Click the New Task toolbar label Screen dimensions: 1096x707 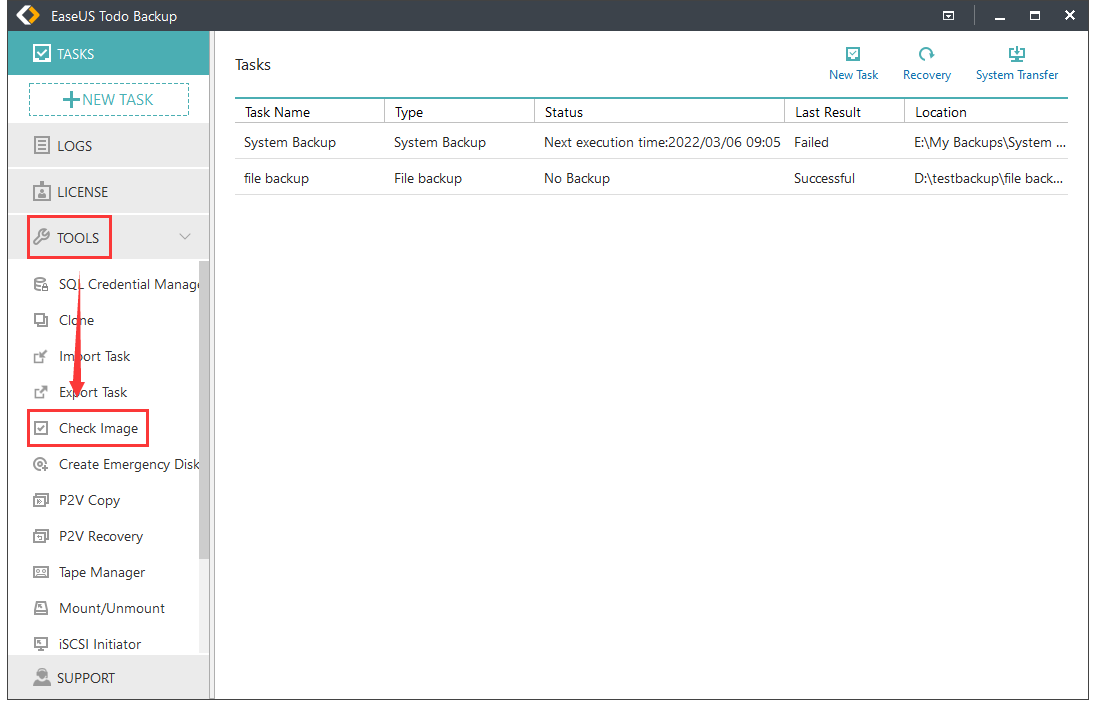coord(853,75)
